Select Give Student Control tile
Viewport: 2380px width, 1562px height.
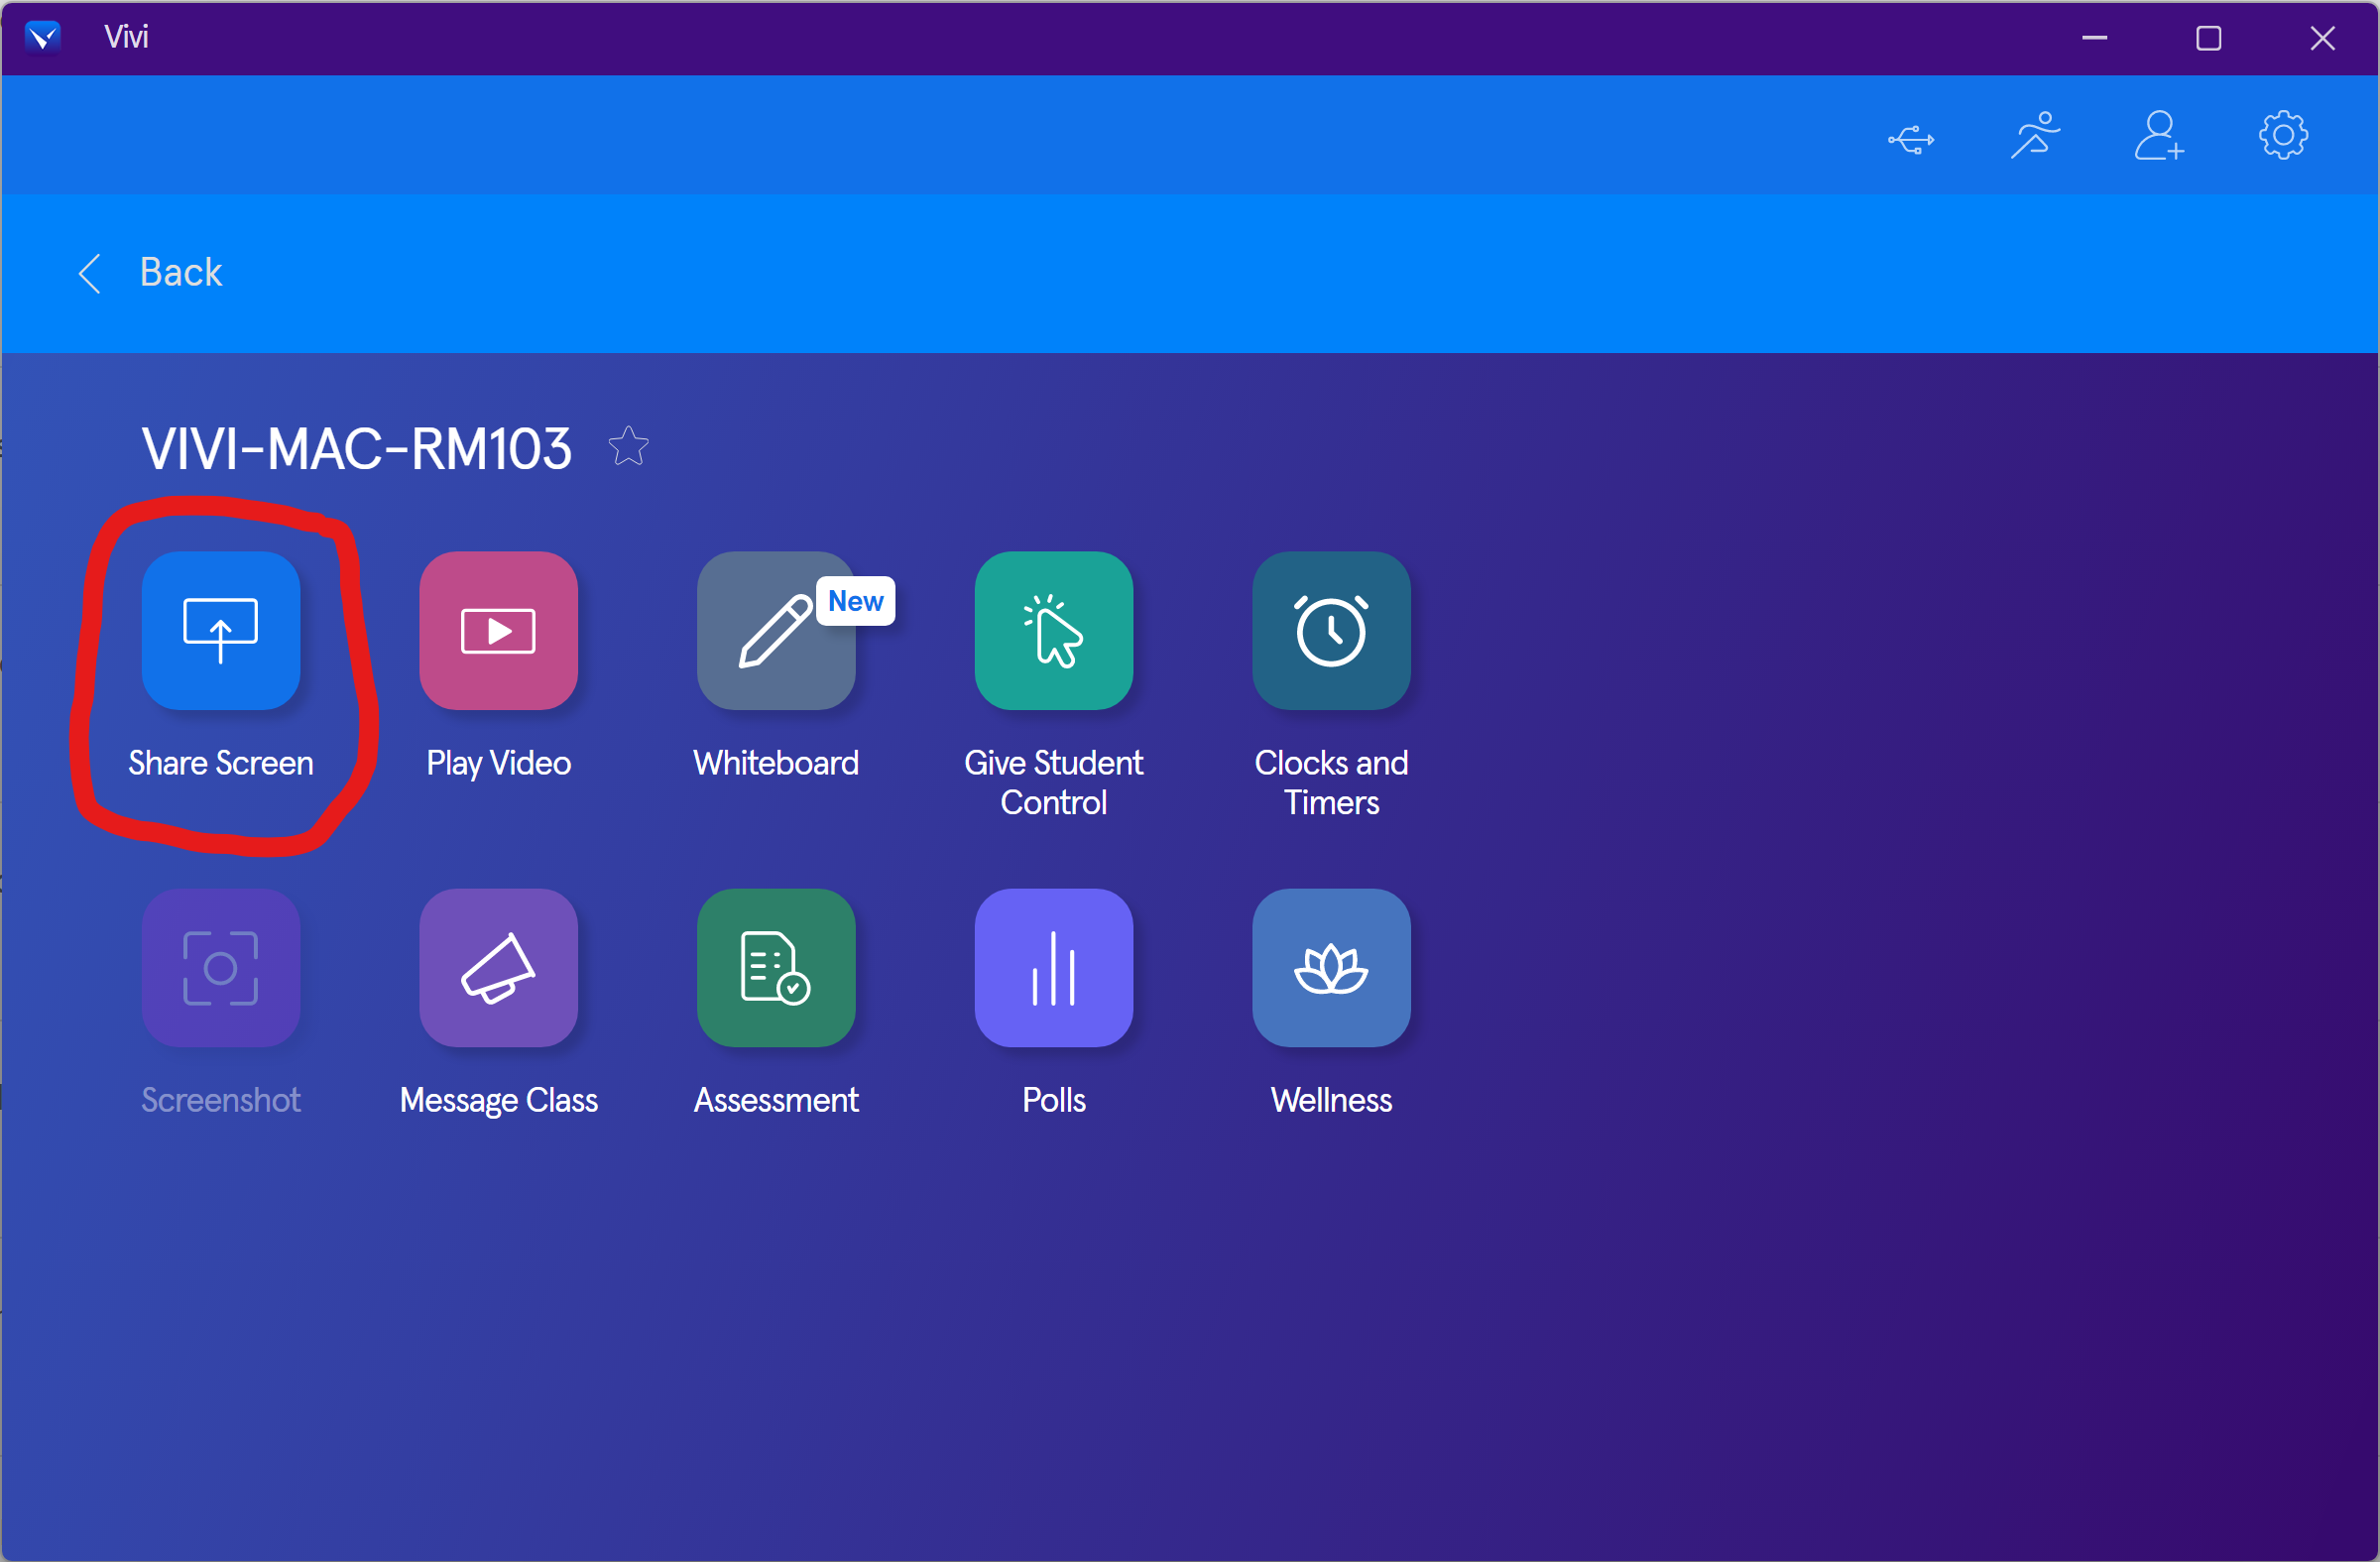[1053, 630]
